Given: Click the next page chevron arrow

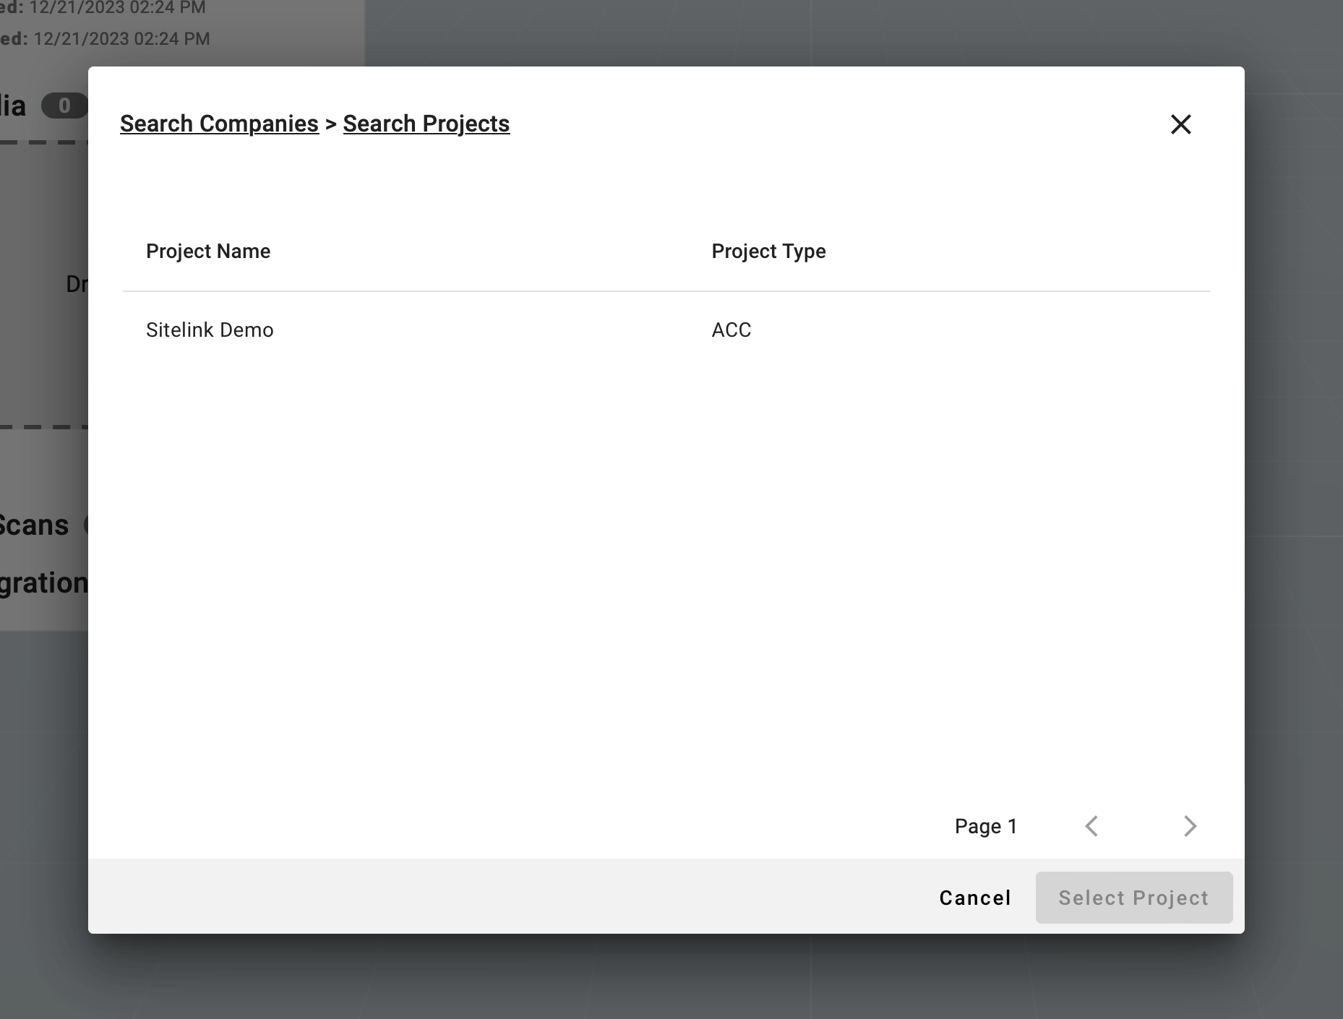Looking at the screenshot, I should pyautogui.click(x=1190, y=826).
